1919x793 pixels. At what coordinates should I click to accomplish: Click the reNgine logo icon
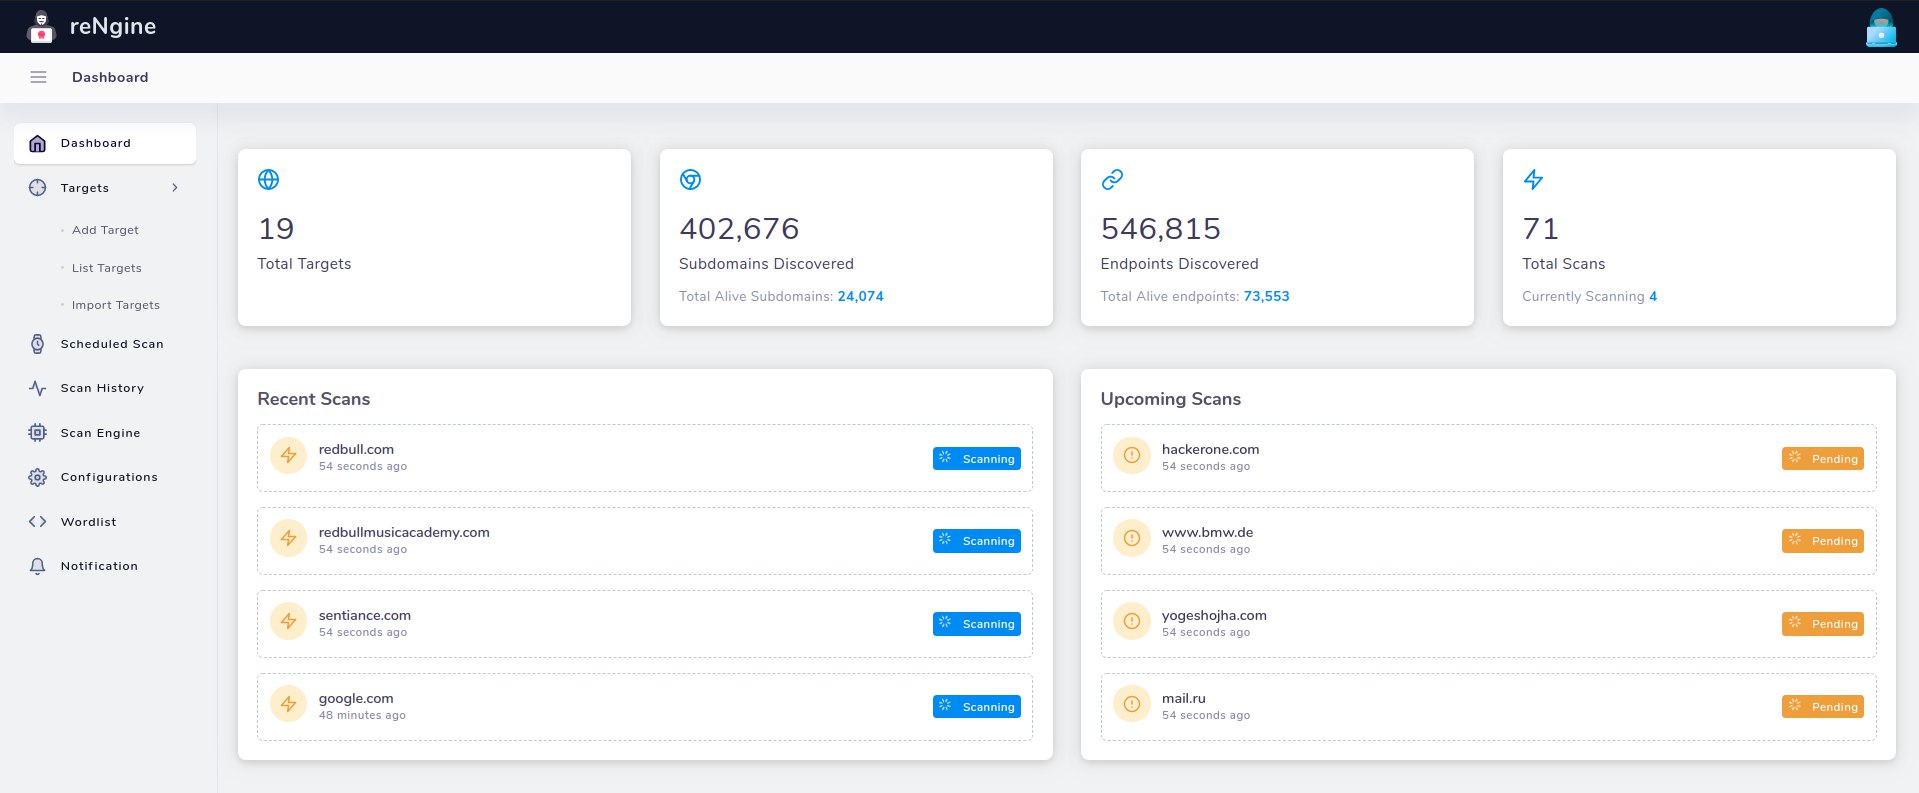pyautogui.click(x=40, y=27)
